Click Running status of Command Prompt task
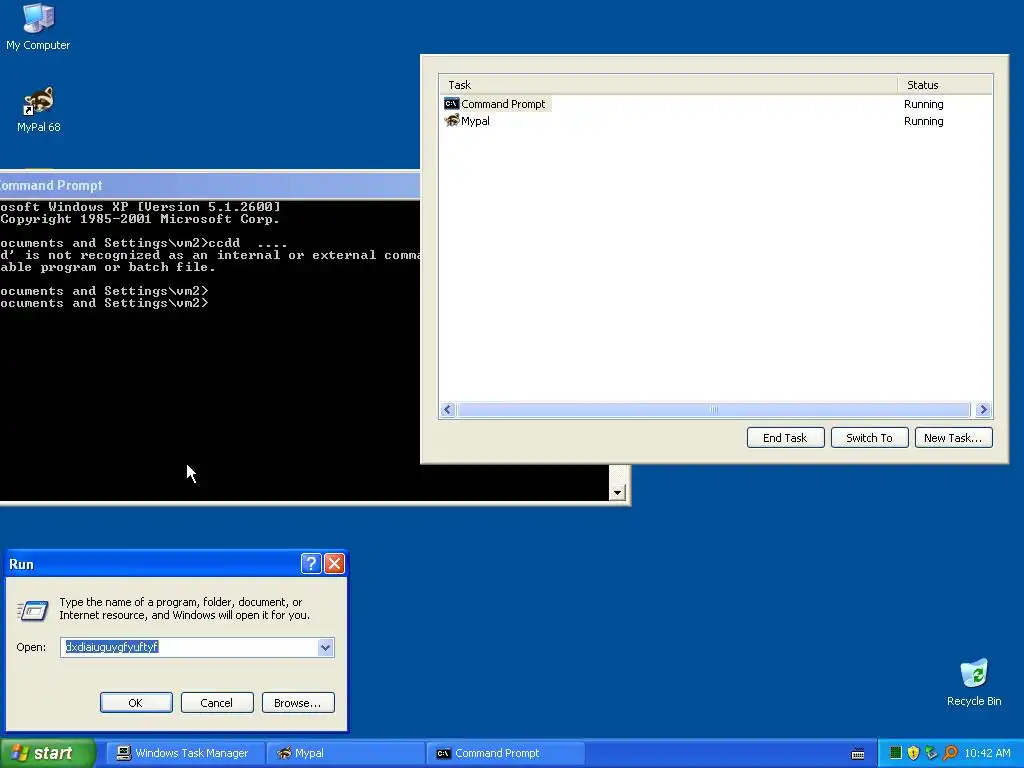The height and width of the screenshot is (768, 1024). click(923, 104)
